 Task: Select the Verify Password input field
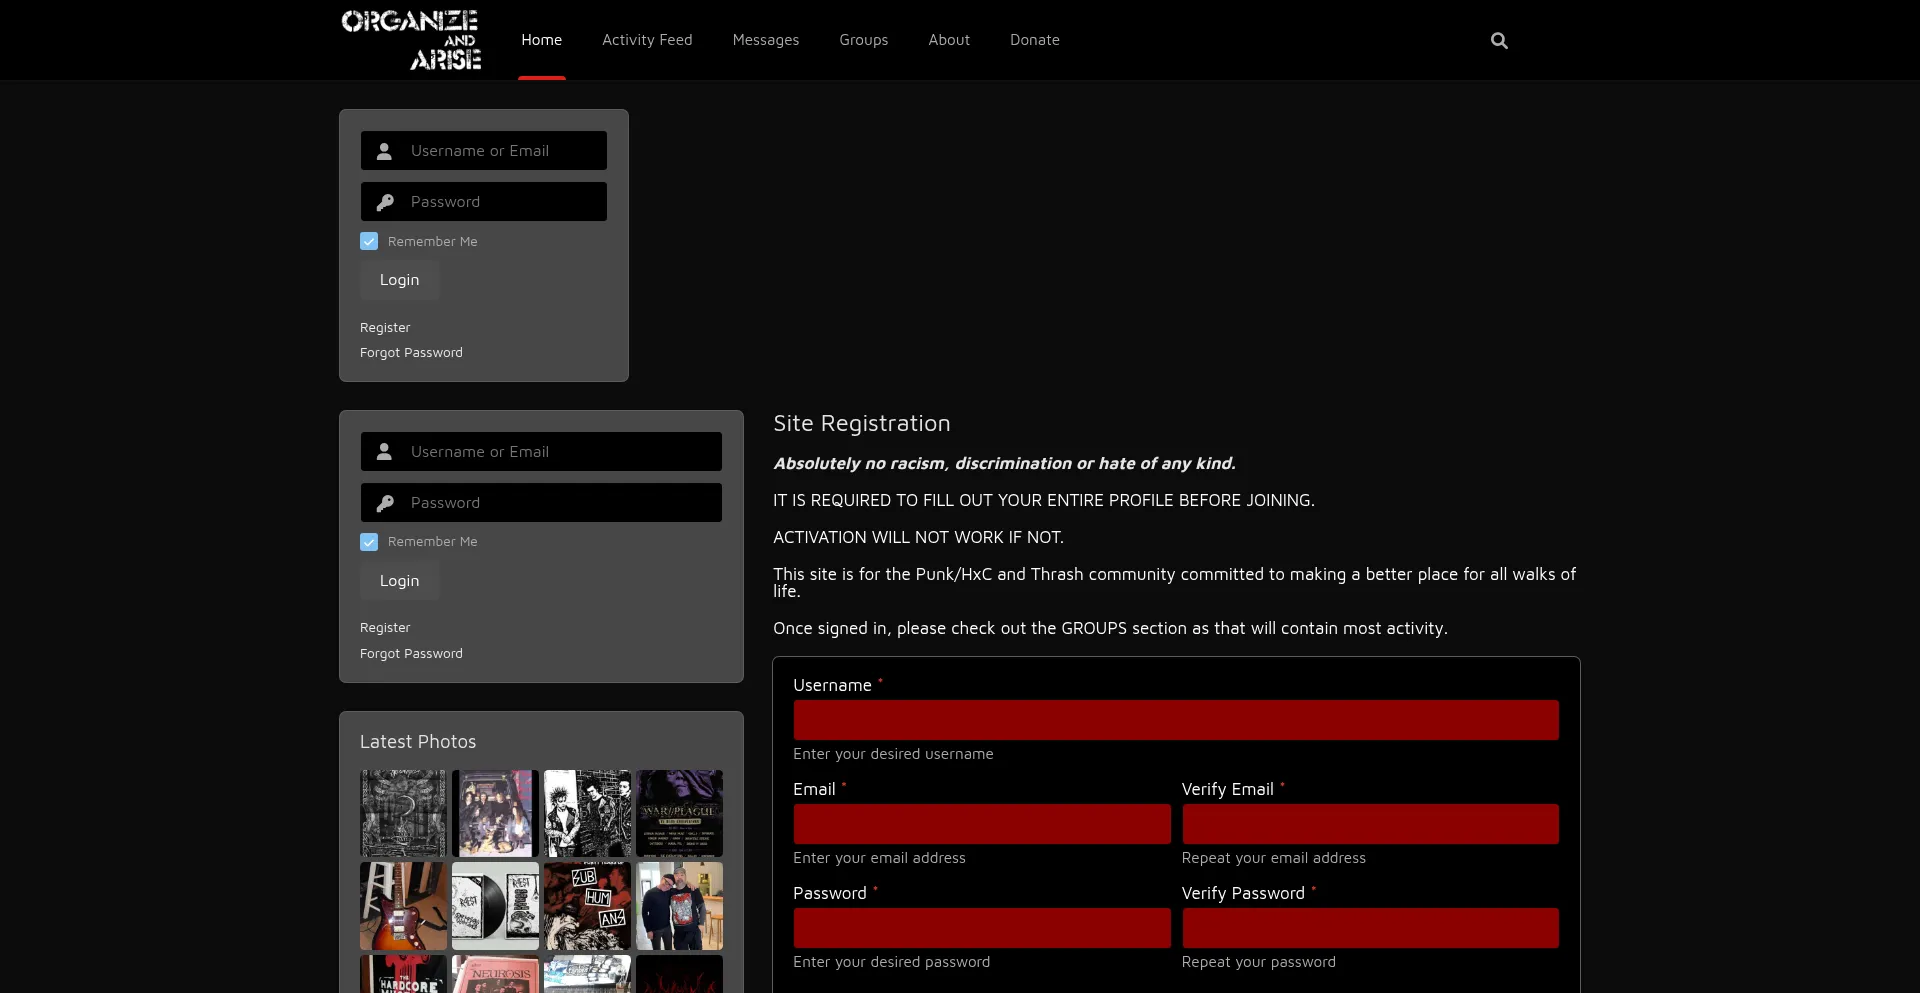[x=1369, y=928]
